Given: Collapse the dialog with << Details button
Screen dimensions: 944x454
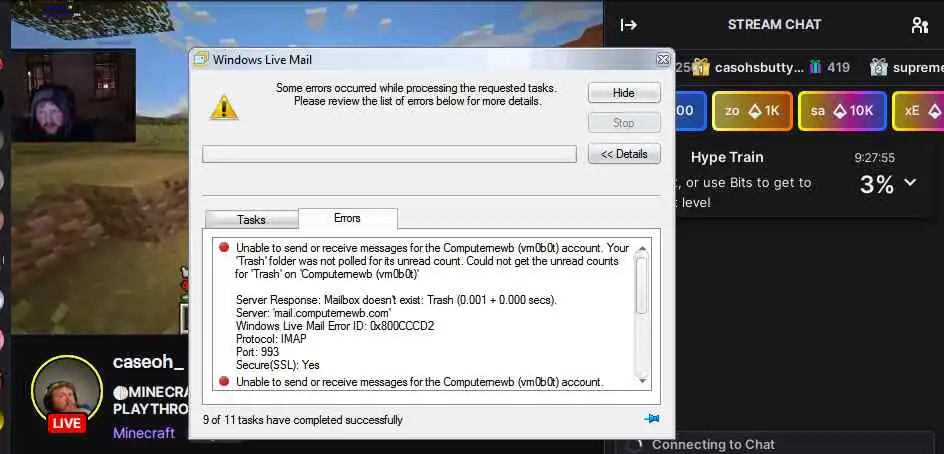Looking at the screenshot, I should [x=624, y=154].
